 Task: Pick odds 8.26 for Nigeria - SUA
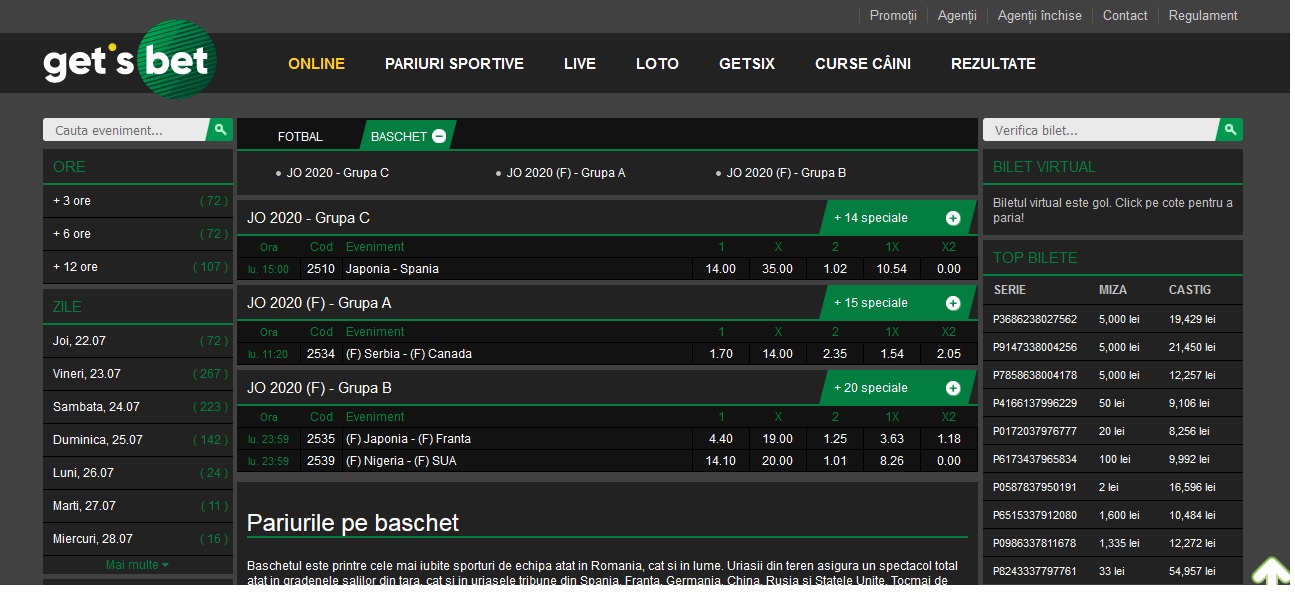[892, 461]
